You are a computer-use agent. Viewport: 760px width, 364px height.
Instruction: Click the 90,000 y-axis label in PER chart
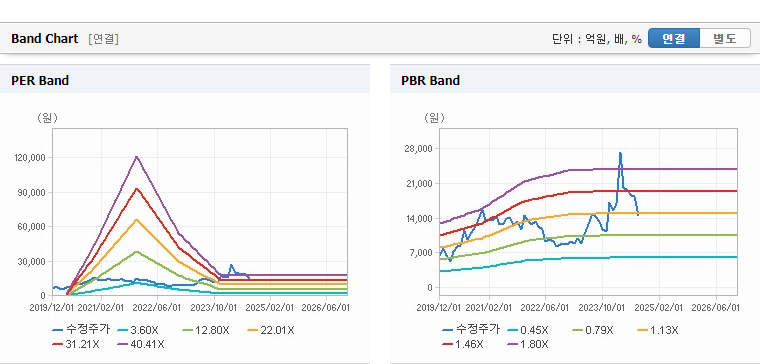point(32,192)
